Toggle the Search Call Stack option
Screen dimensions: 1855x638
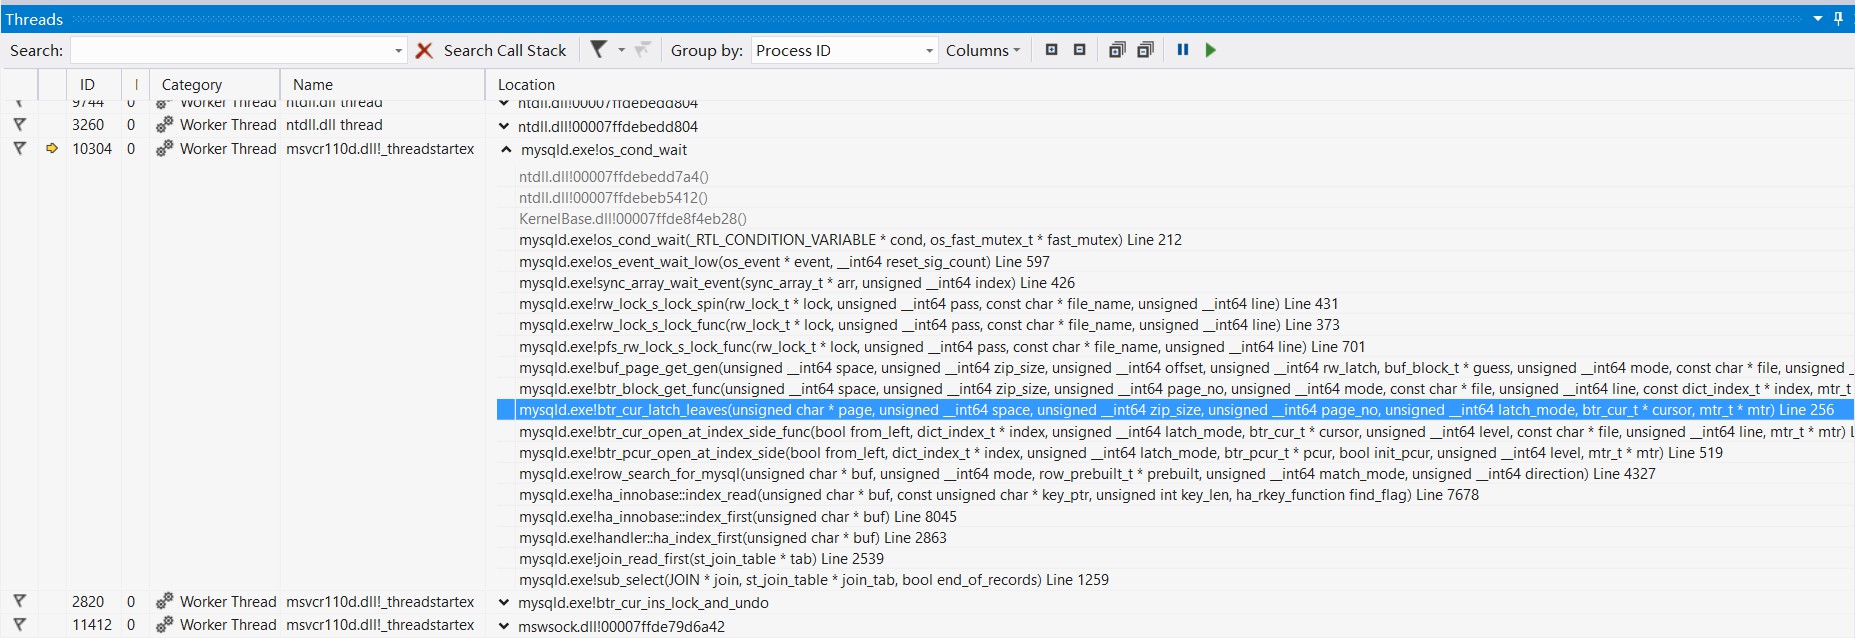point(504,50)
